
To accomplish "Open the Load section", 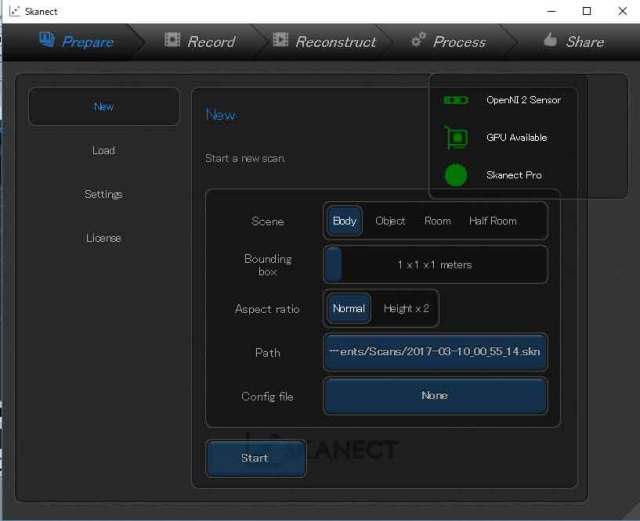I will tap(104, 150).
